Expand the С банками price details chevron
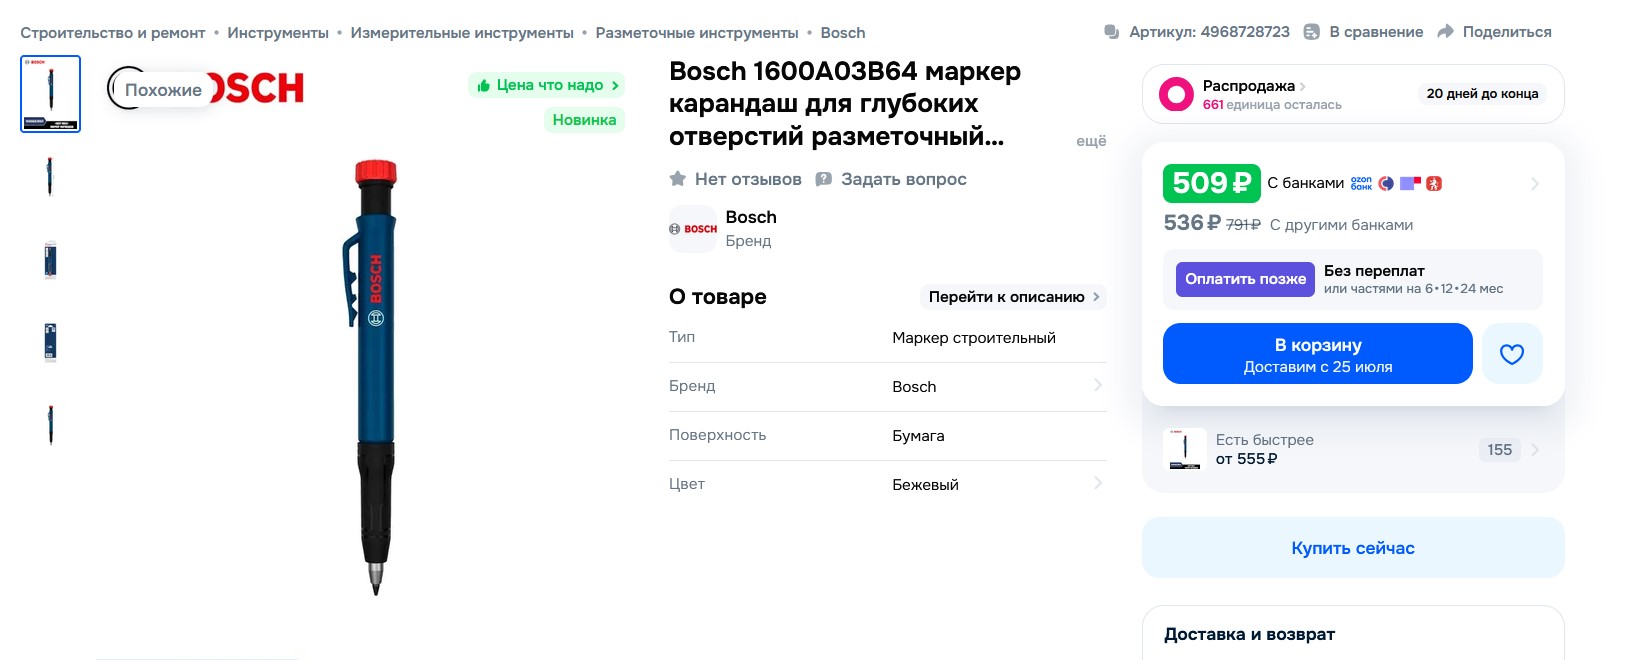 [x=1534, y=184]
